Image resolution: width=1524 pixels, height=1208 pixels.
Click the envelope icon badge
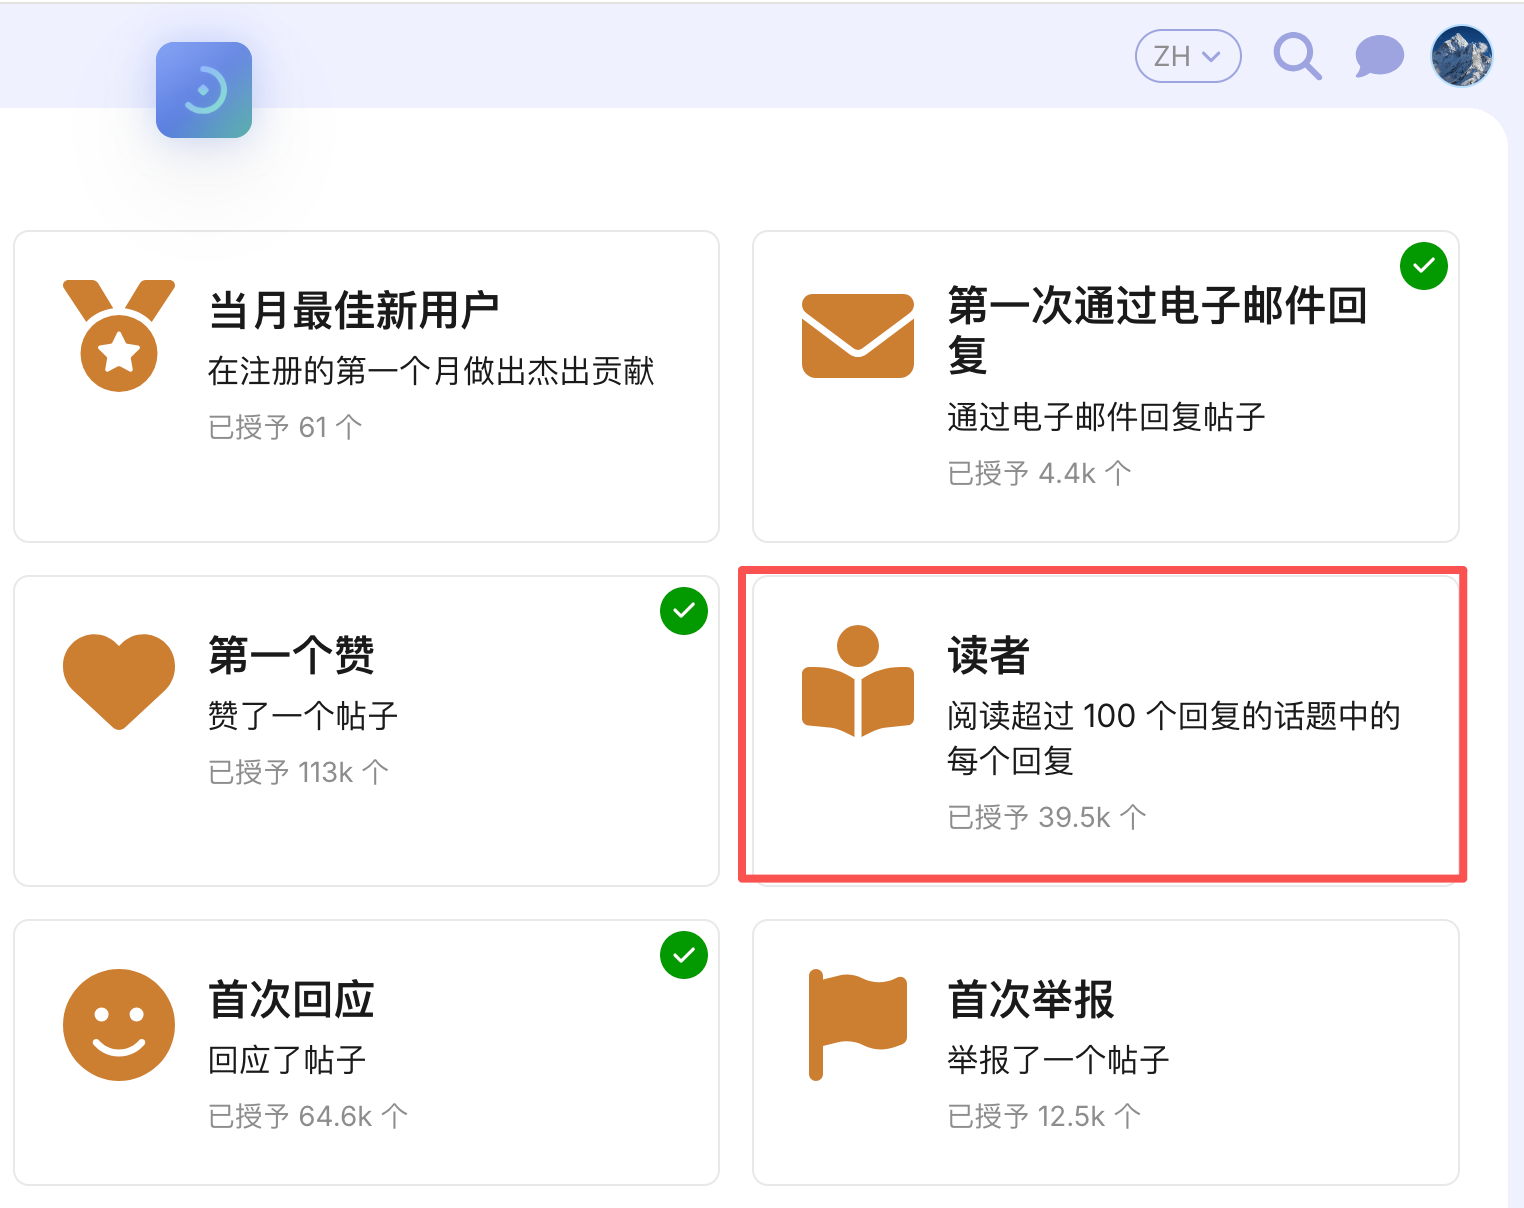pyautogui.click(x=858, y=336)
